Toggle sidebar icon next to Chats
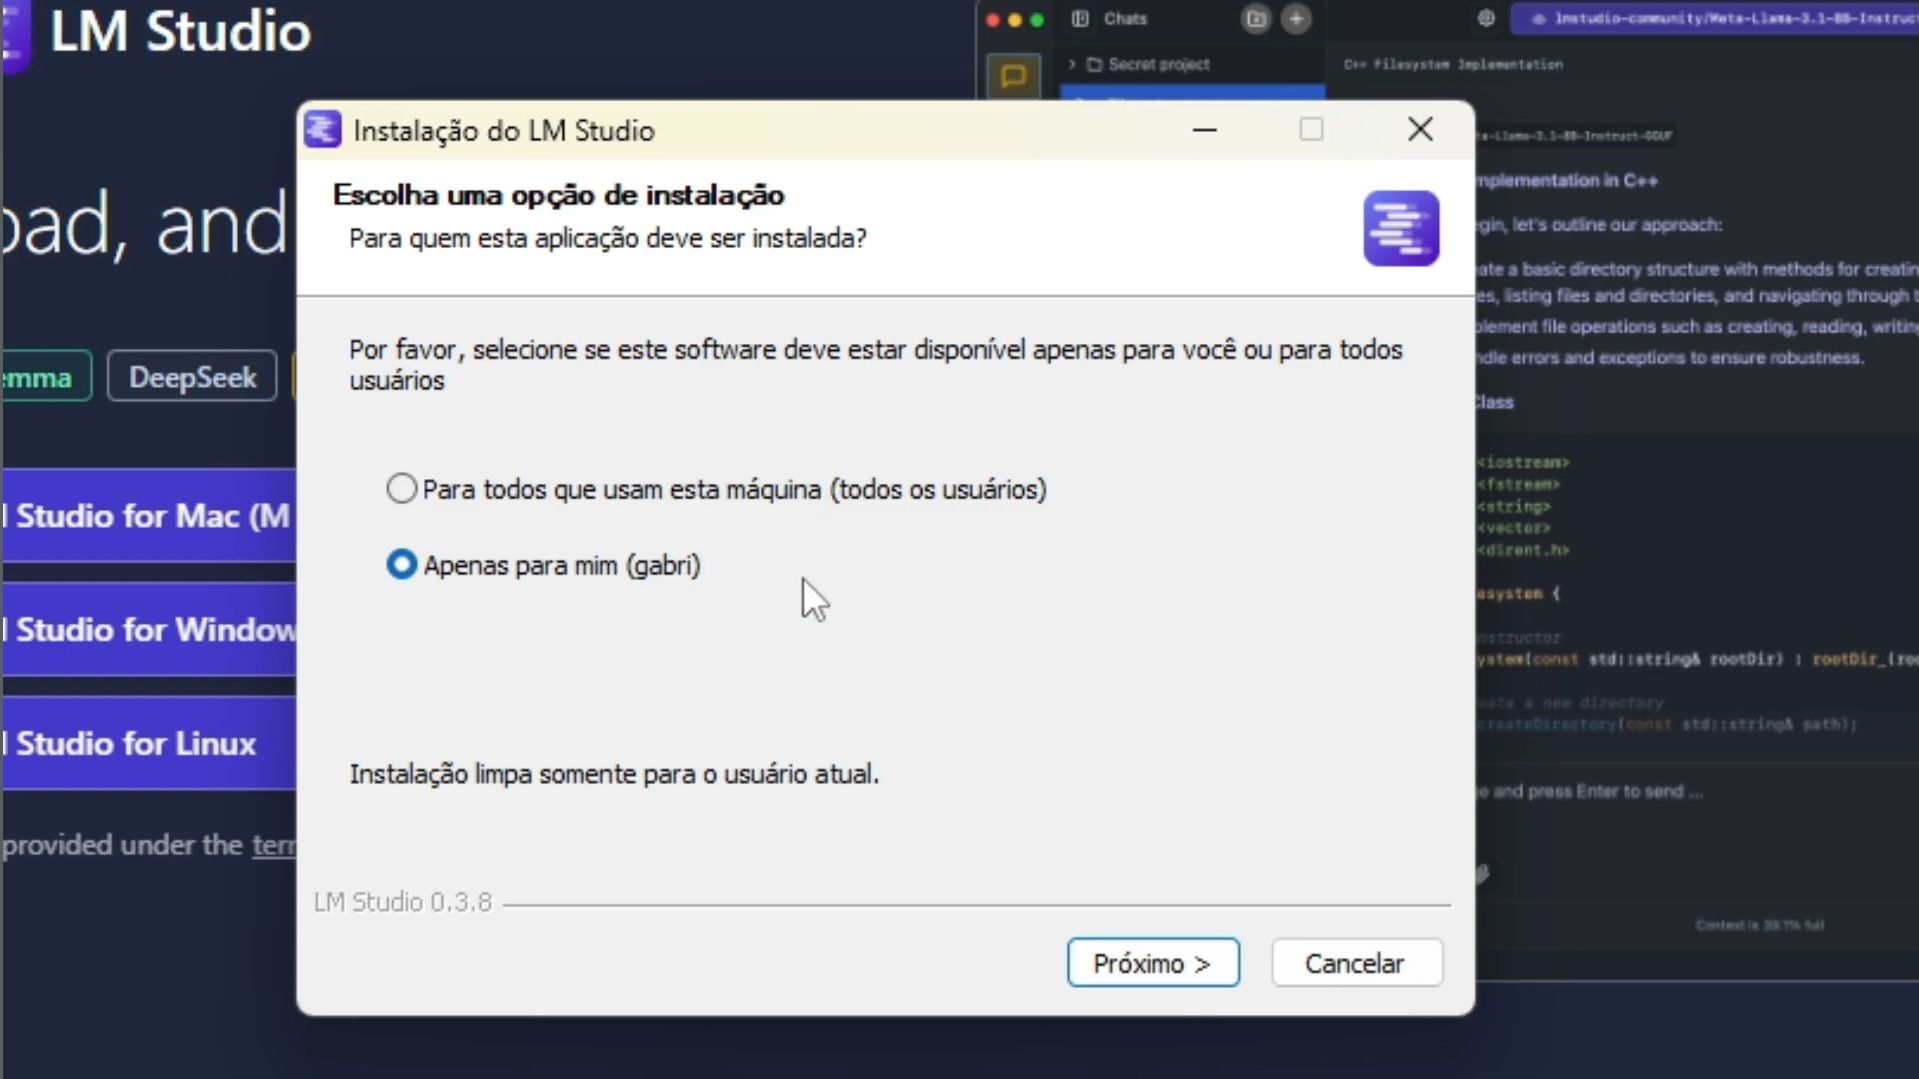 pos(1080,19)
